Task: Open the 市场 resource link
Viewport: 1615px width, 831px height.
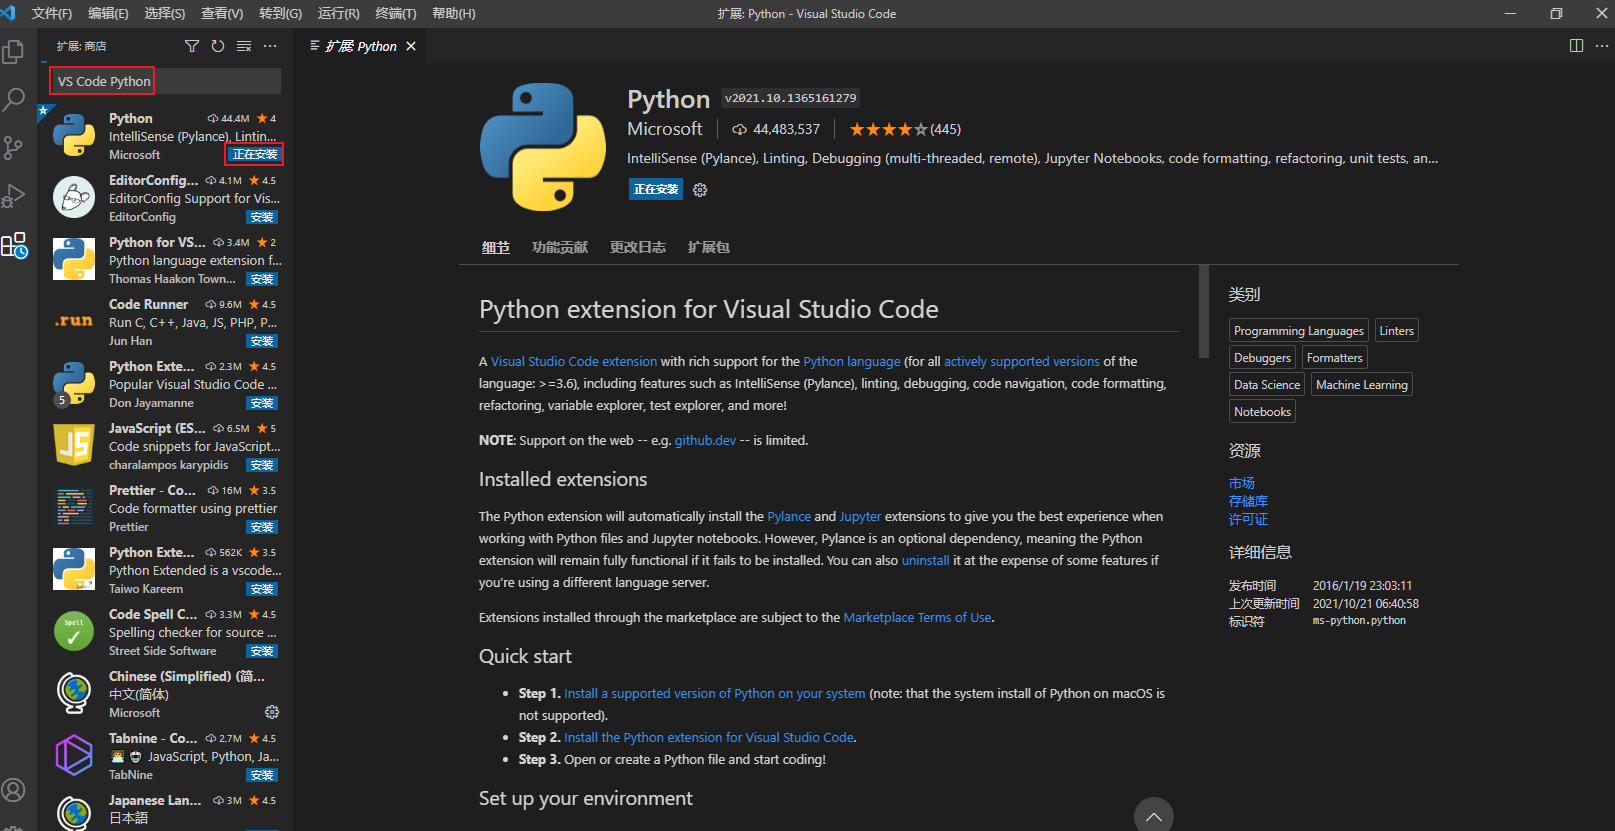Action: coord(1242,483)
